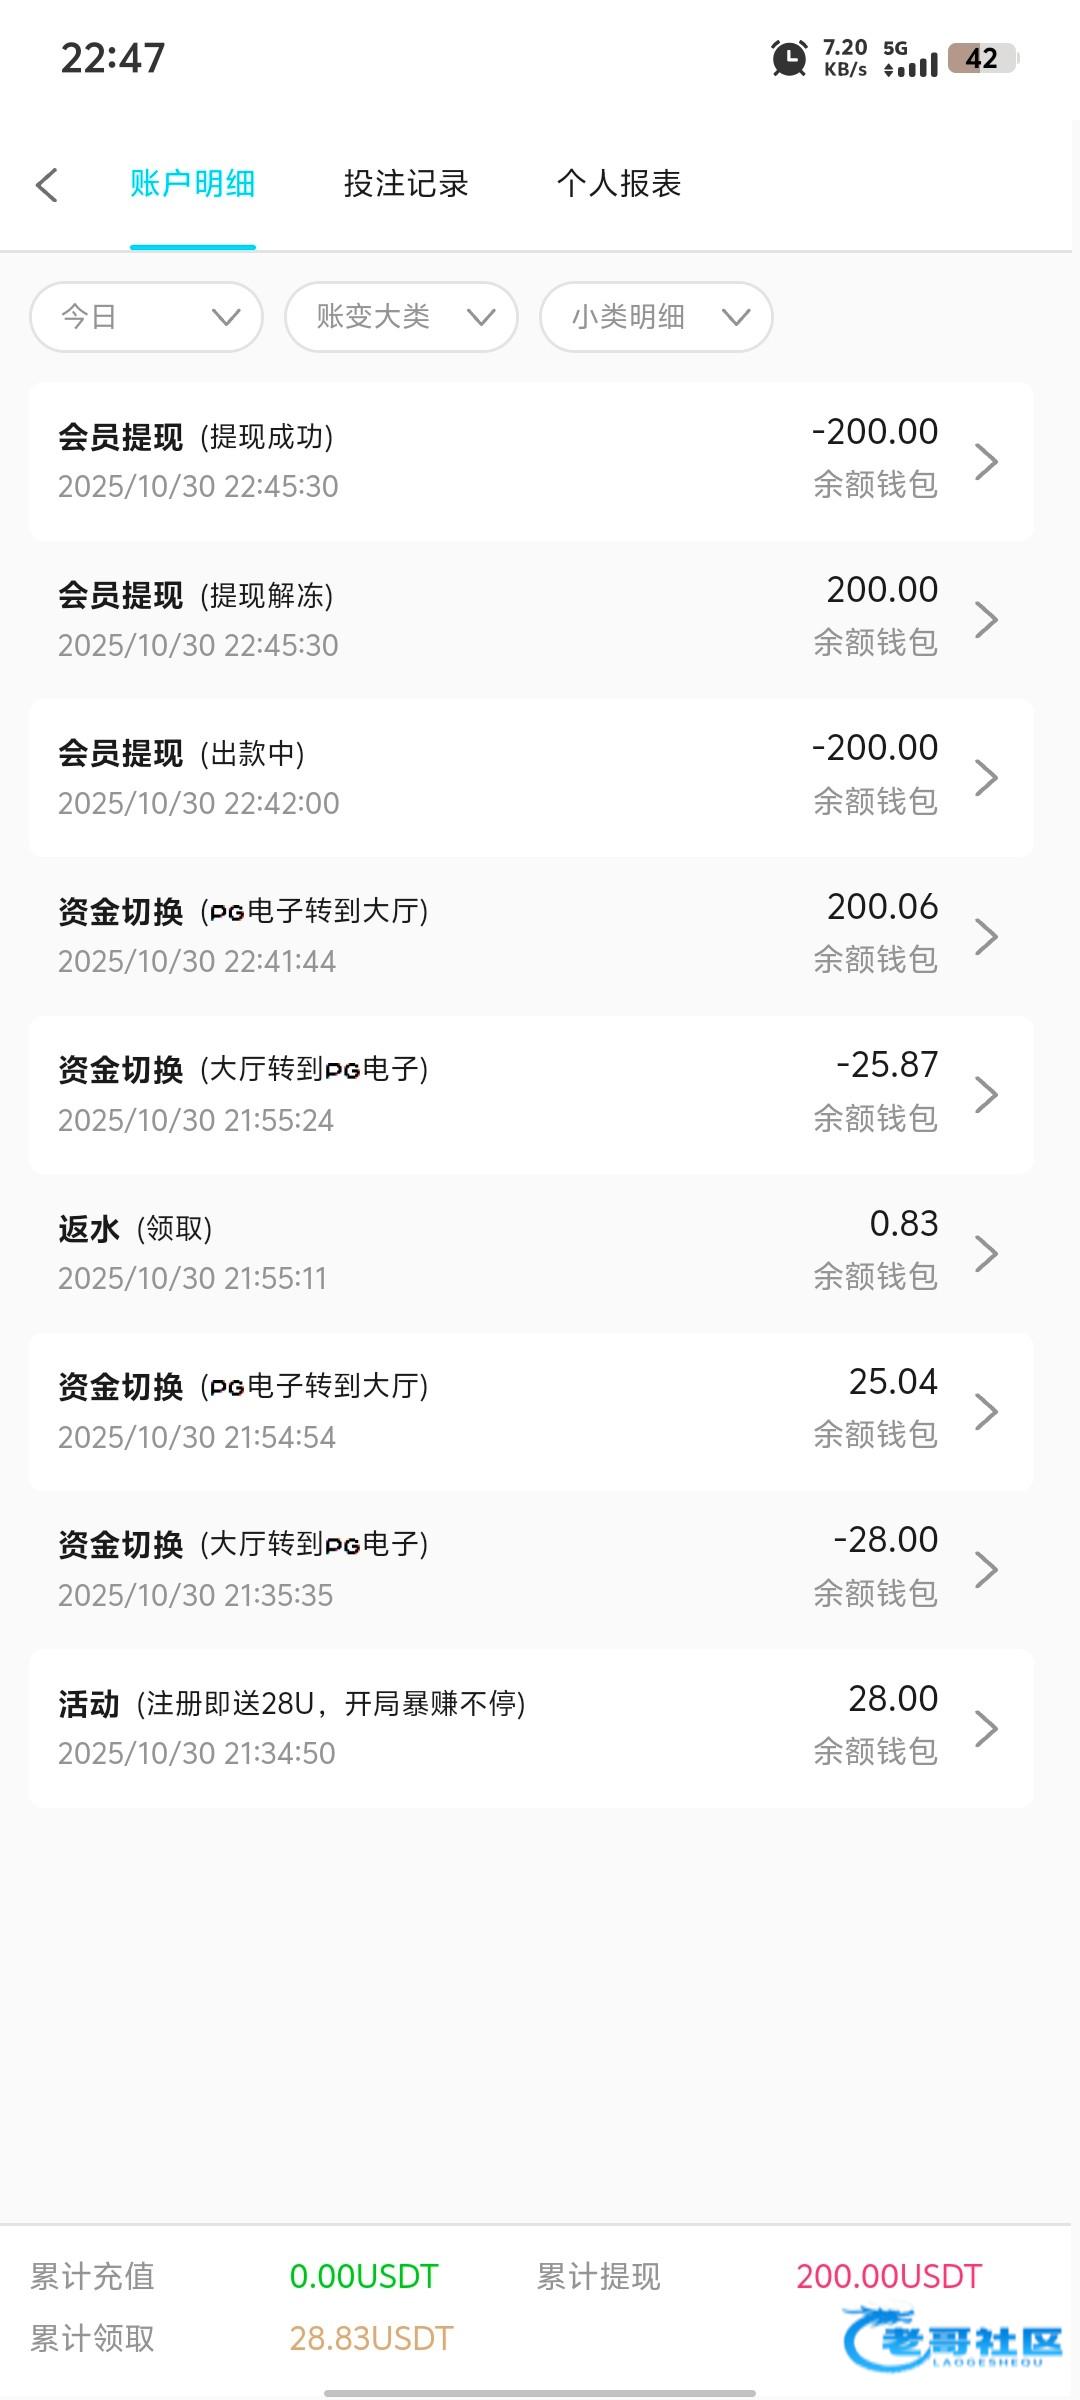Open the 今日 date filter dropdown
This screenshot has height=2400, width=1080.
(x=147, y=317)
